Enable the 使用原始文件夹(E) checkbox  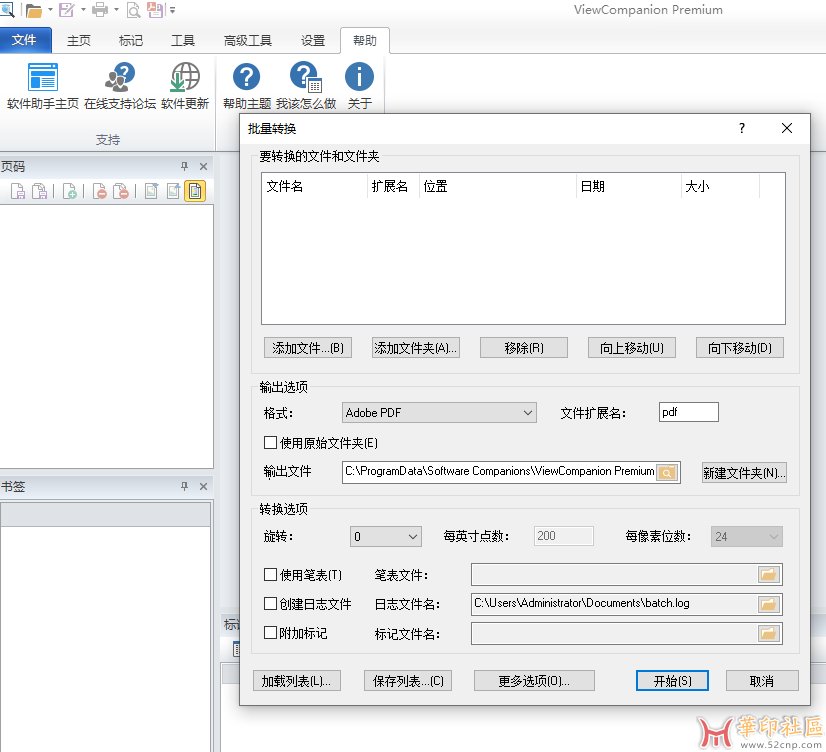[270, 442]
